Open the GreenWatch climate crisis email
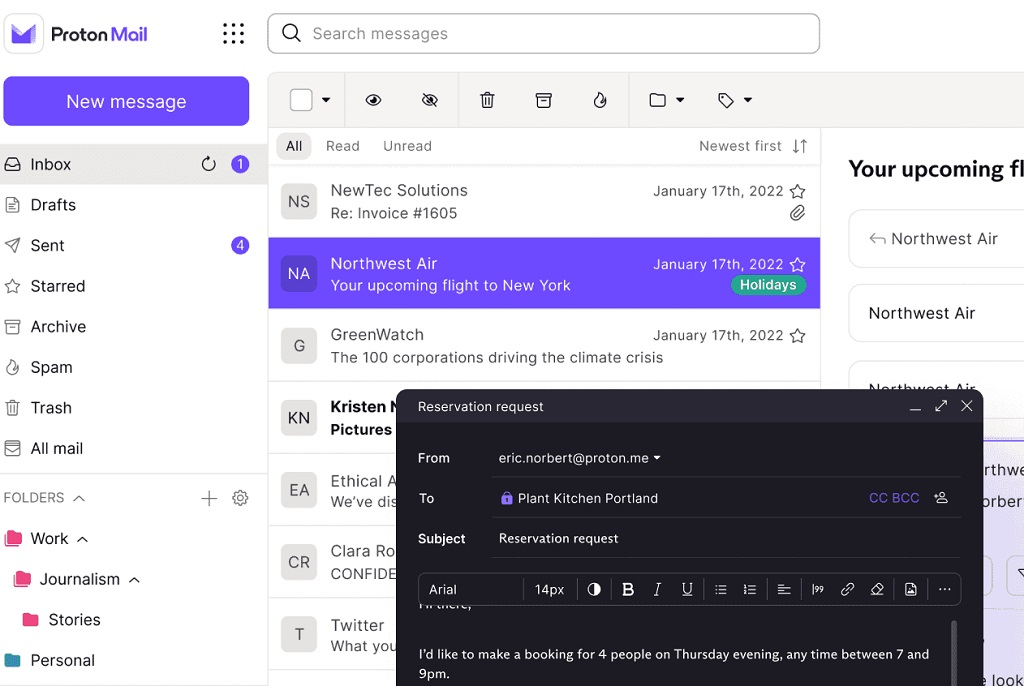This screenshot has width=1024, height=686. (x=544, y=346)
